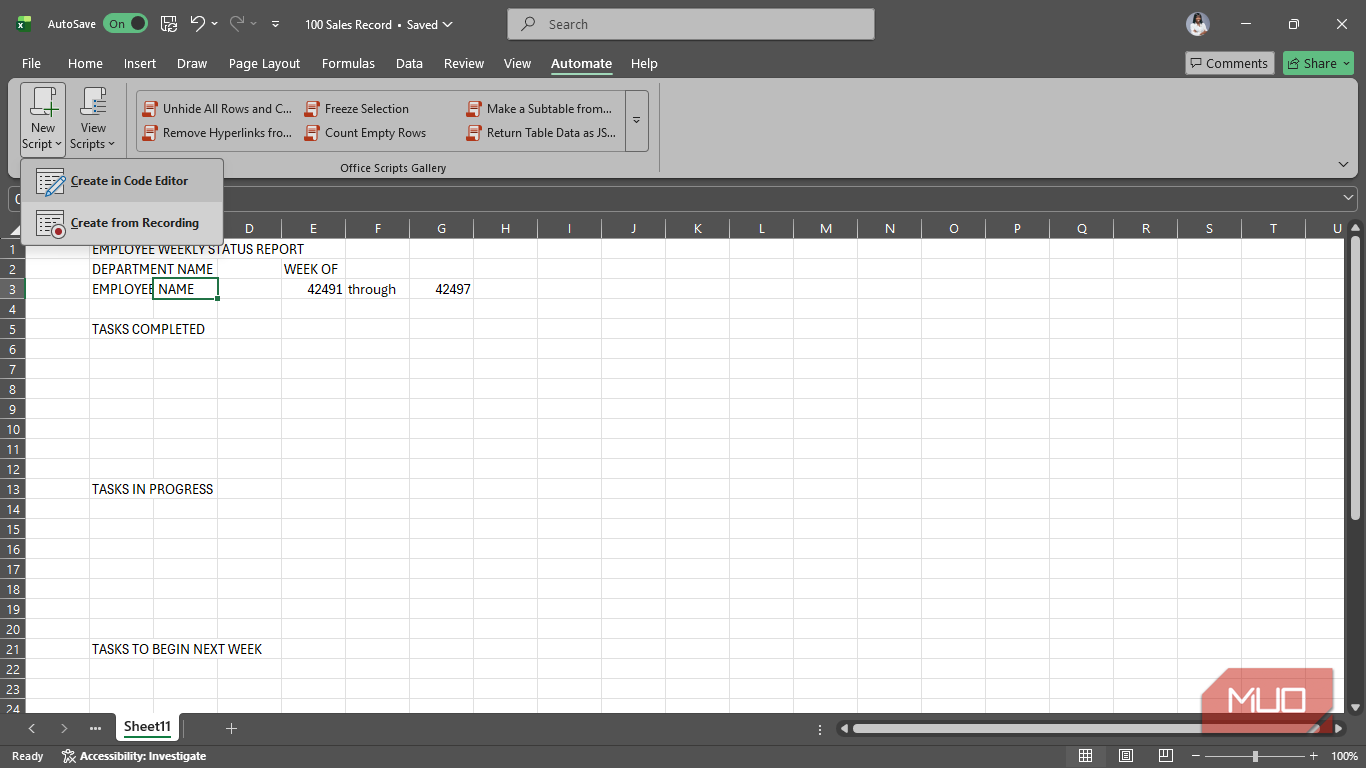Image resolution: width=1366 pixels, height=768 pixels.
Task: Run Freeze Selection script
Action: click(x=357, y=109)
